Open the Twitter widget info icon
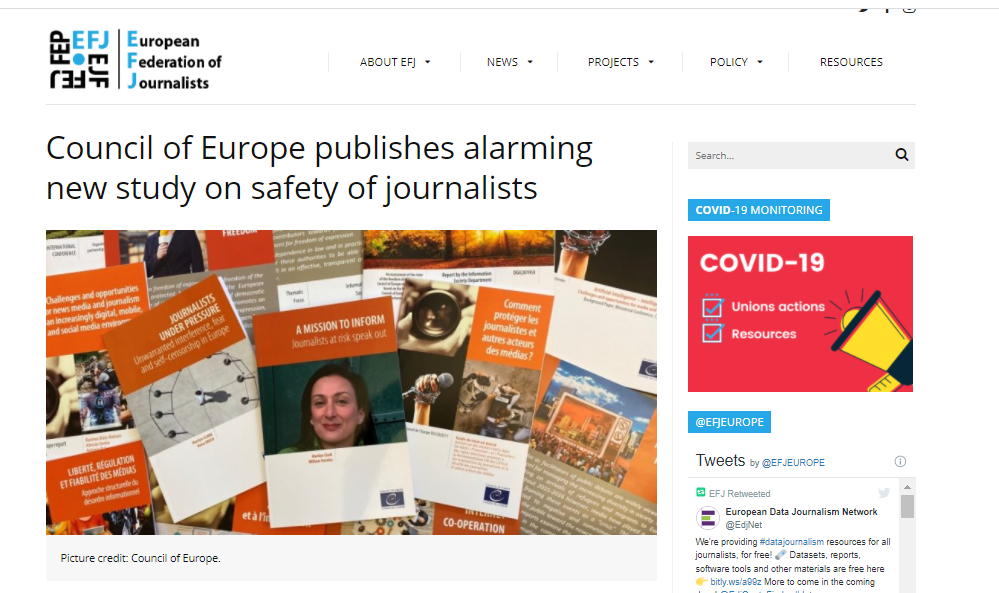999x593 pixels. (x=900, y=462)
